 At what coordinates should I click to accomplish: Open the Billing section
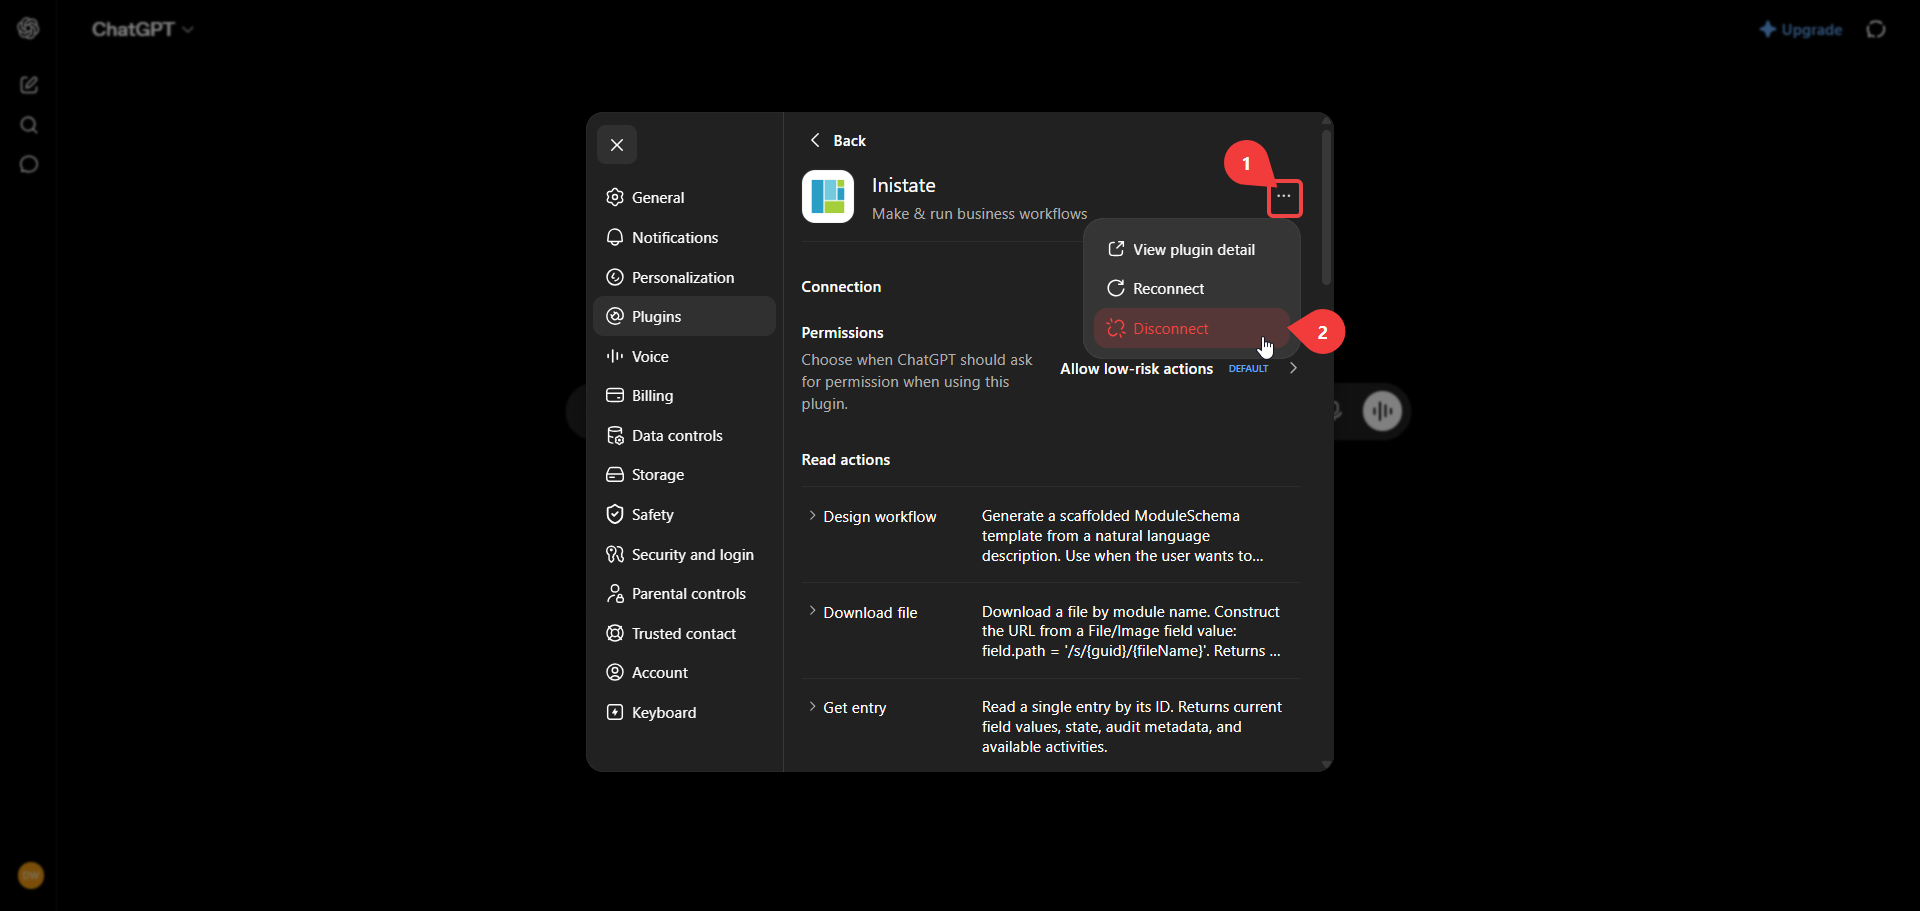[684, 396]
